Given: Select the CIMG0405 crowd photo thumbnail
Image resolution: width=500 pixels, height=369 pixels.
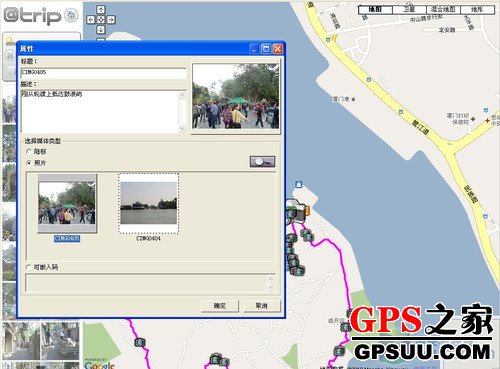Looking at the screenshot, I should pyautogui.click(x=67, y=203).
